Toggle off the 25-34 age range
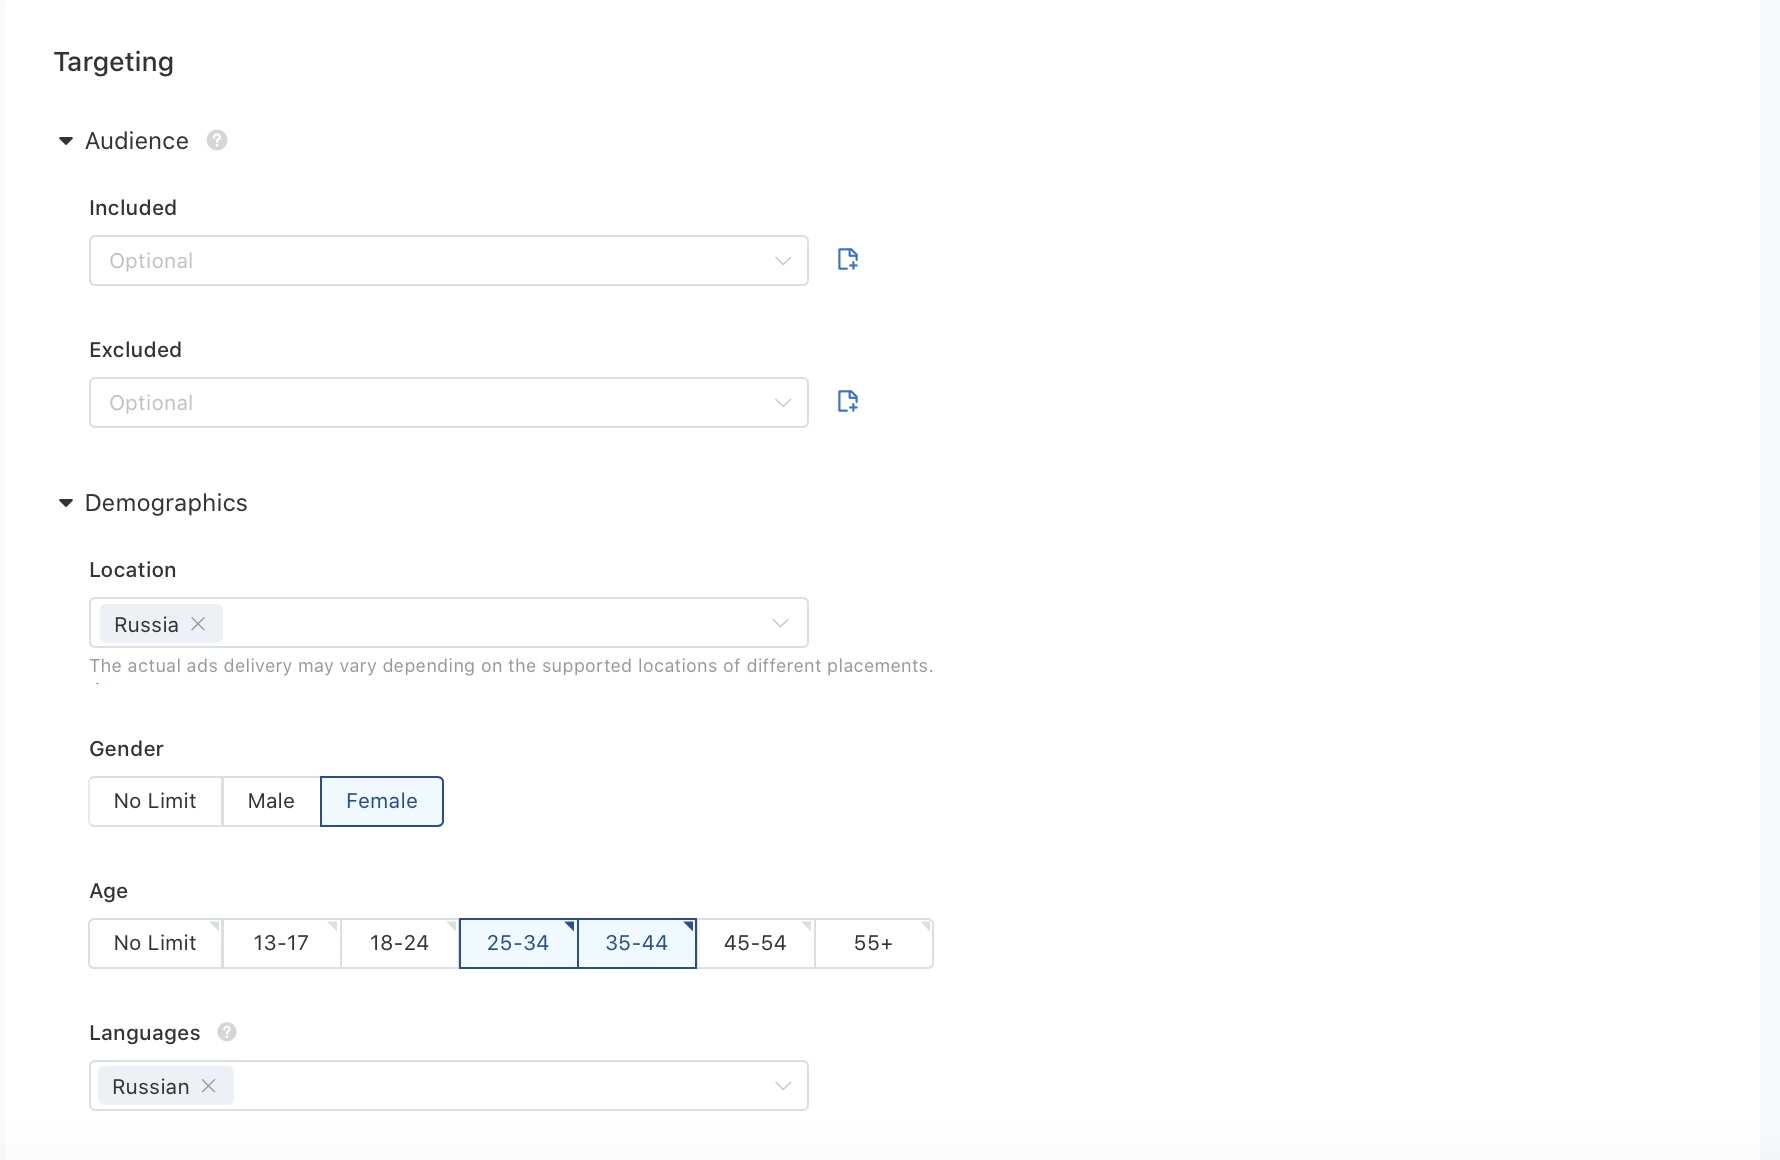Viewport: 1780px width, 1160px height. [x=518, y=943]
